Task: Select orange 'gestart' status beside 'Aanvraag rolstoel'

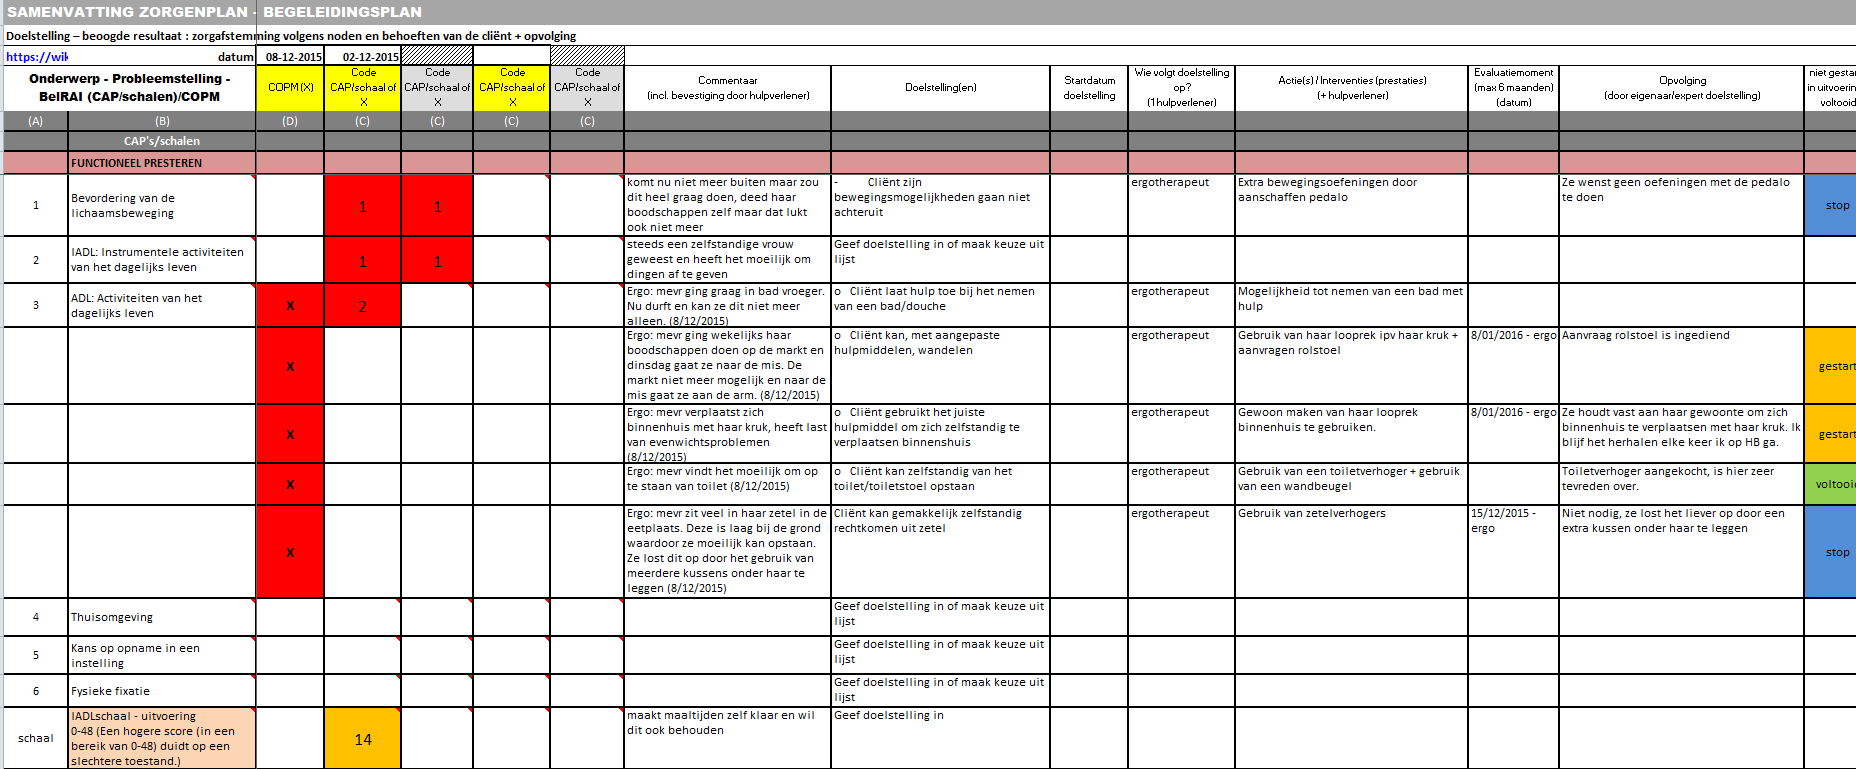Action: [x=1831, y=365]
